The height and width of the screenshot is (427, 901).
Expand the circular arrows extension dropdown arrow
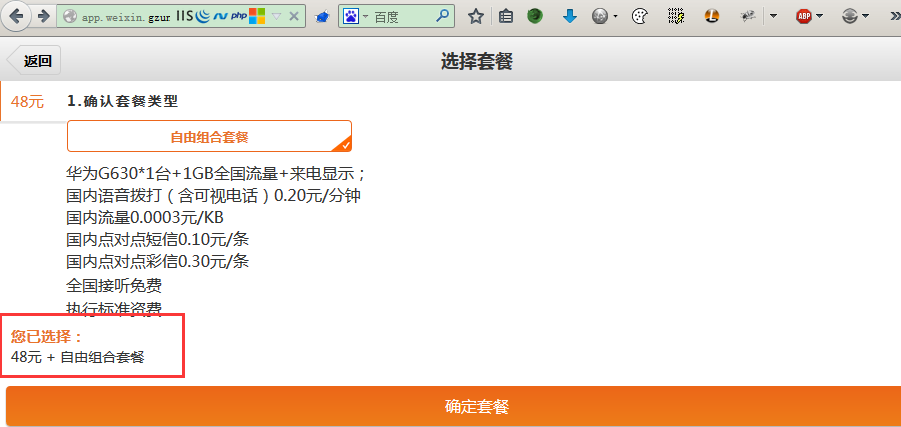[865, 17]
